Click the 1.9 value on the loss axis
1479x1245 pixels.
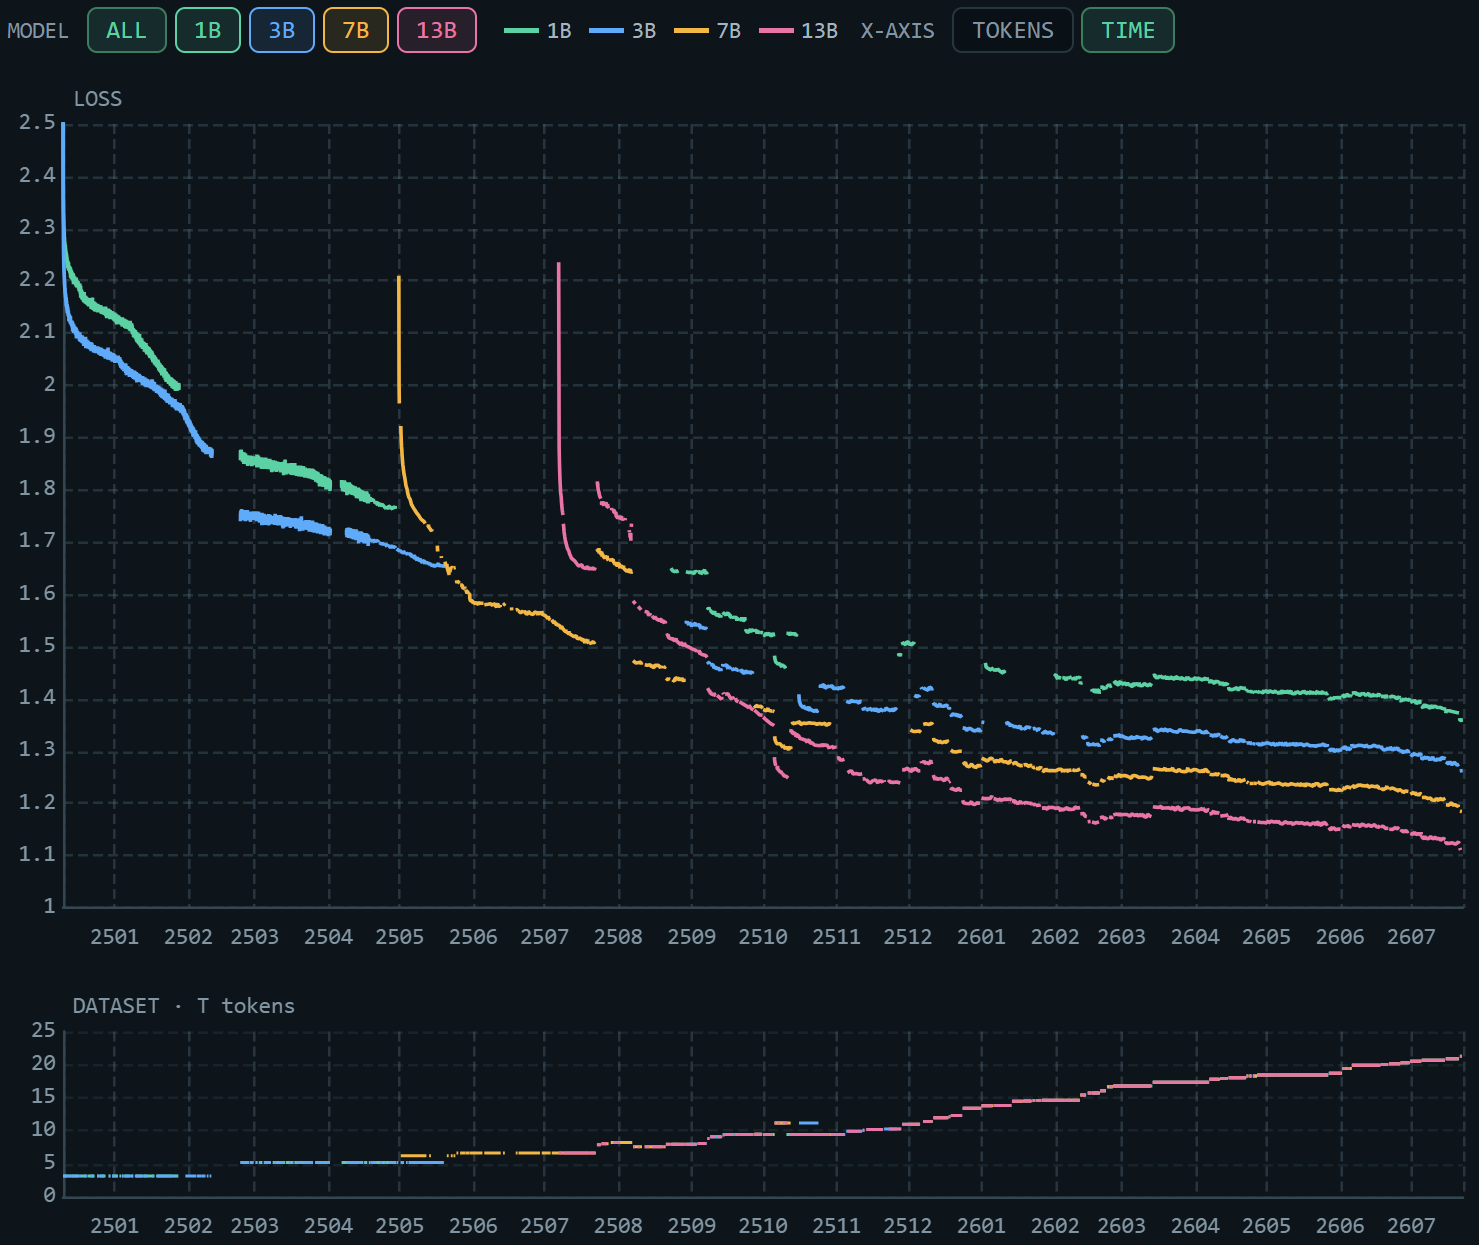38,436
